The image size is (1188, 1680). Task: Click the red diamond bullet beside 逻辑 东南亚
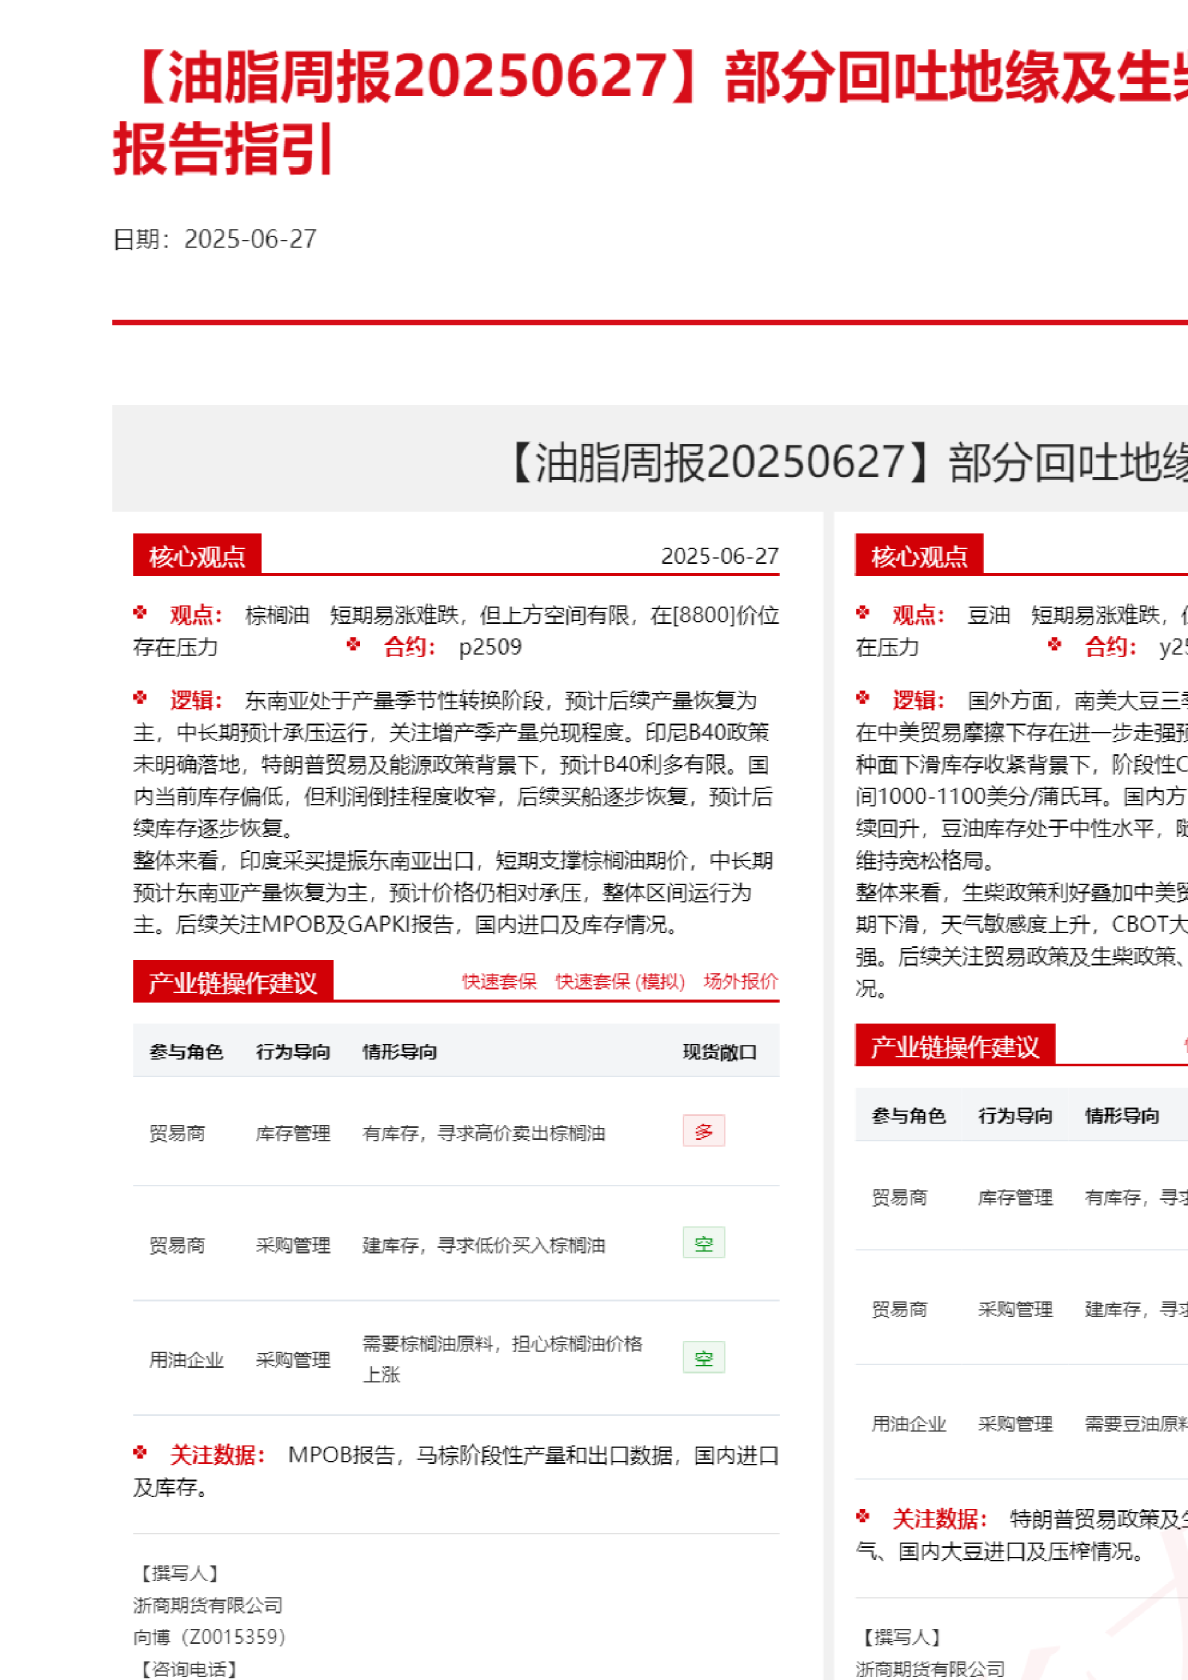(x=140, y=698)
